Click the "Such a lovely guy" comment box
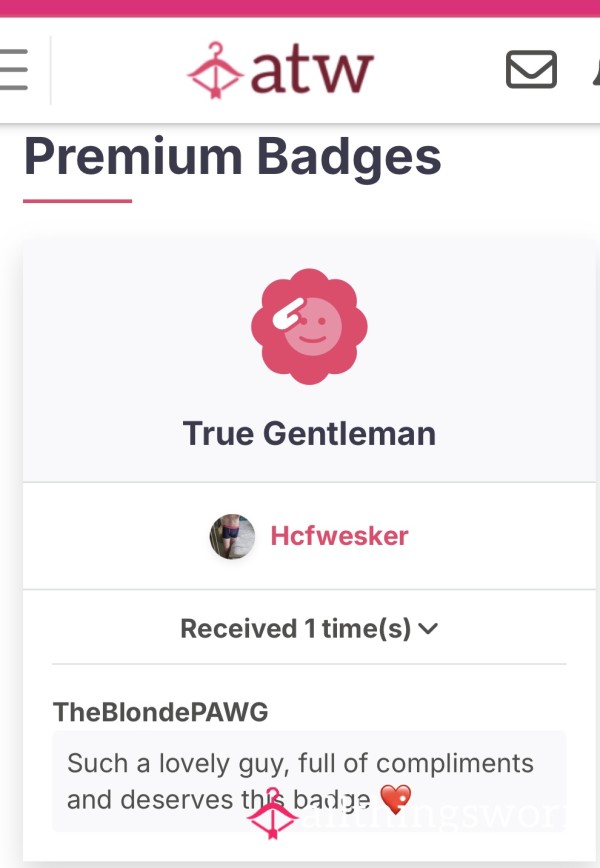 (309, 781)
